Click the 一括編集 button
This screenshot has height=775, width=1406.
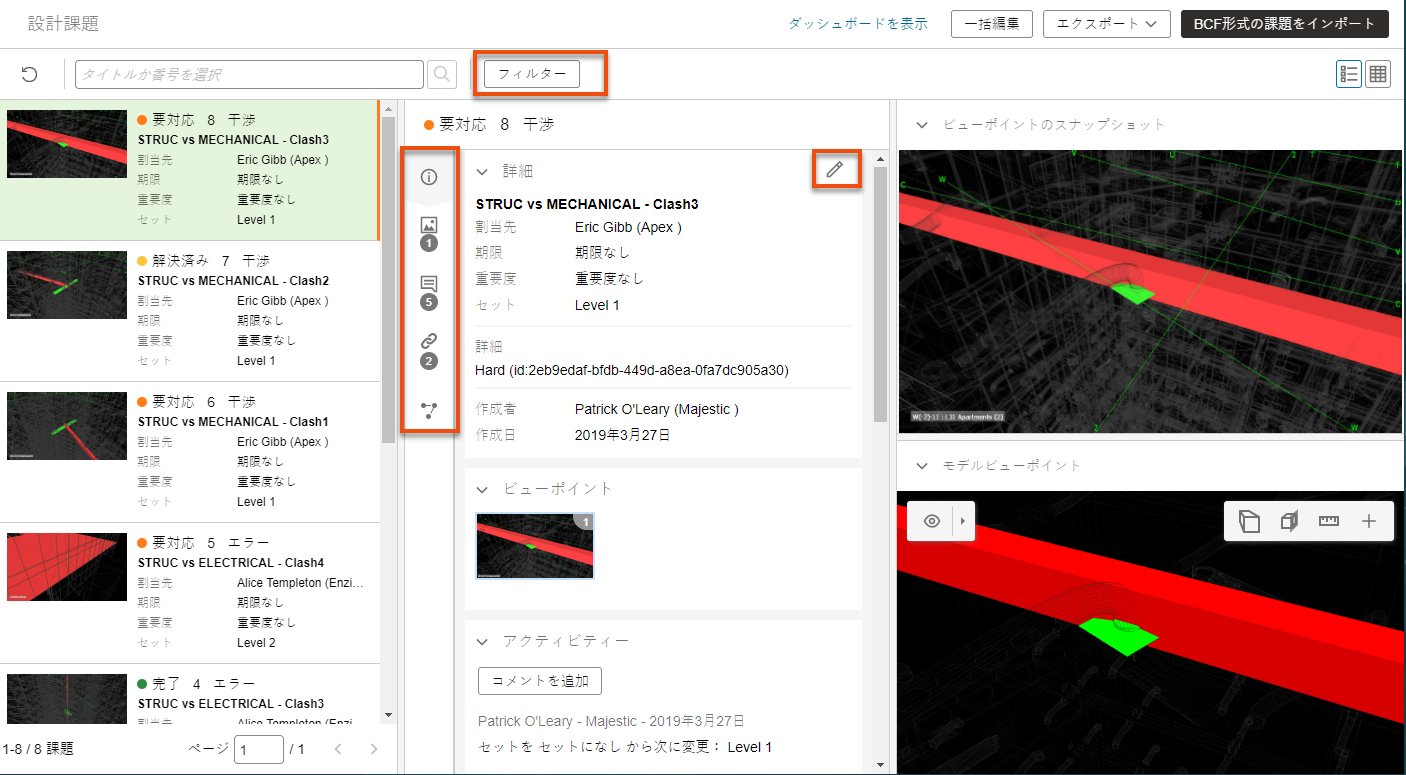pyautogui.click(x=992, y=24)
